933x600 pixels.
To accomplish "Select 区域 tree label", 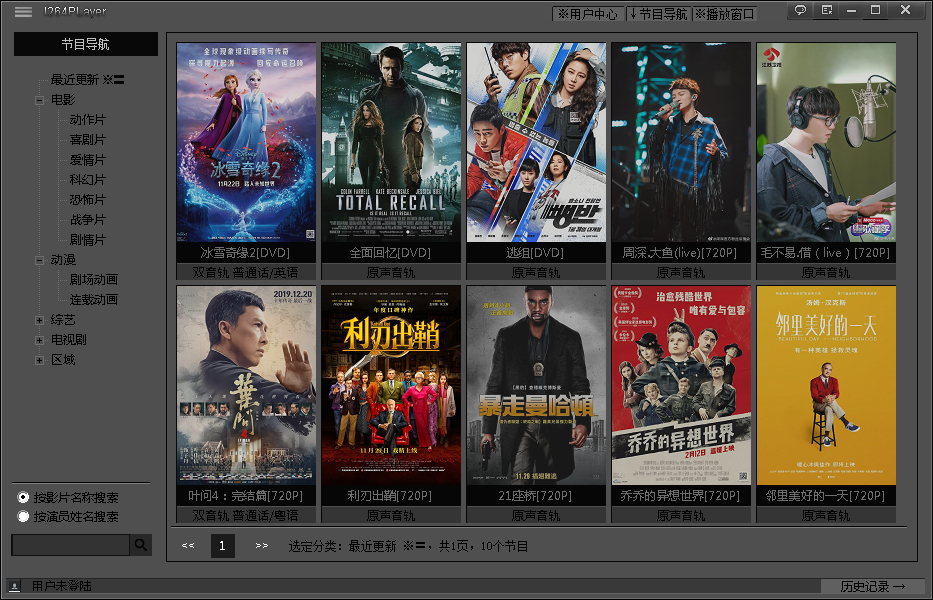I will [63, 360].
